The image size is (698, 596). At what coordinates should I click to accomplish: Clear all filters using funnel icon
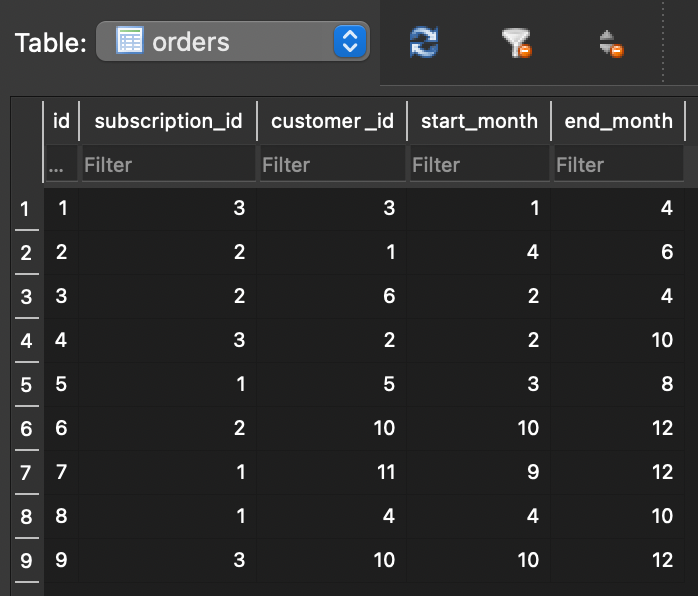click(517, 43)
